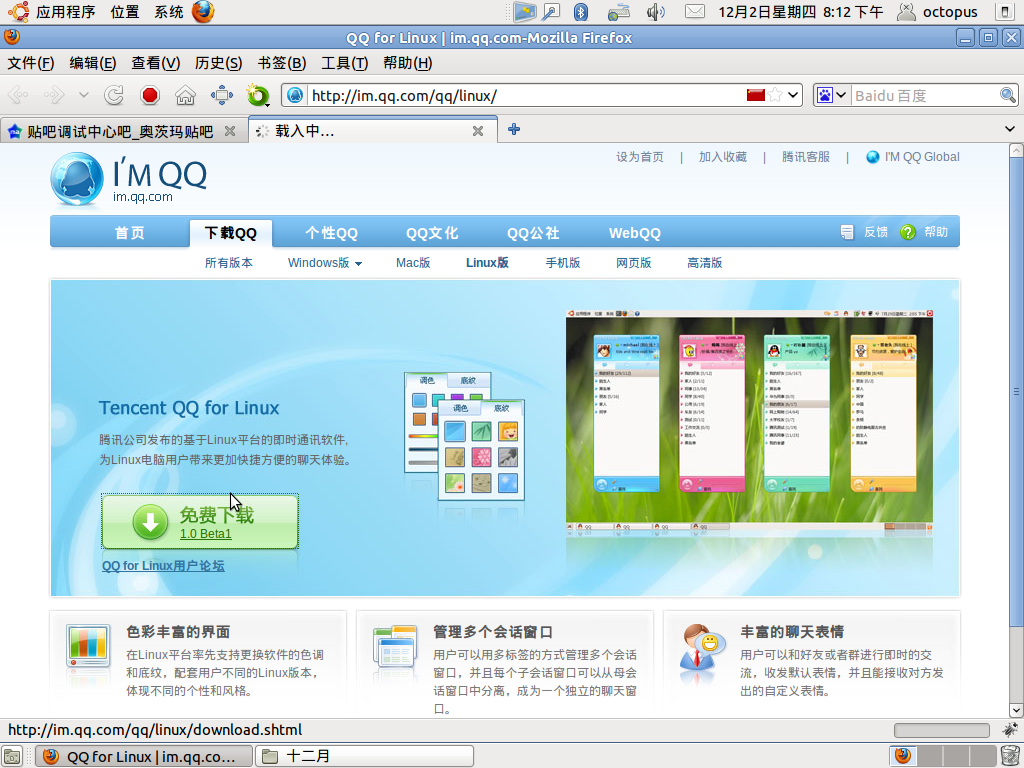
Task: Go to the Firefox home page icon
Action: 185,95
